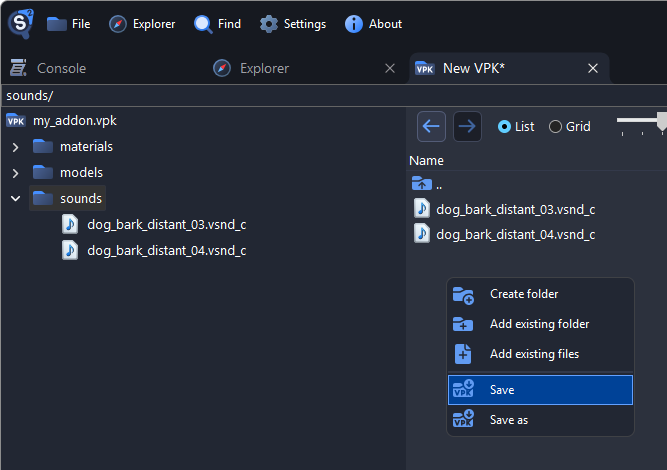This screenshot has height=470, width=667.
Task: Click the Add existing folder icon
Action: click(463, 324)
